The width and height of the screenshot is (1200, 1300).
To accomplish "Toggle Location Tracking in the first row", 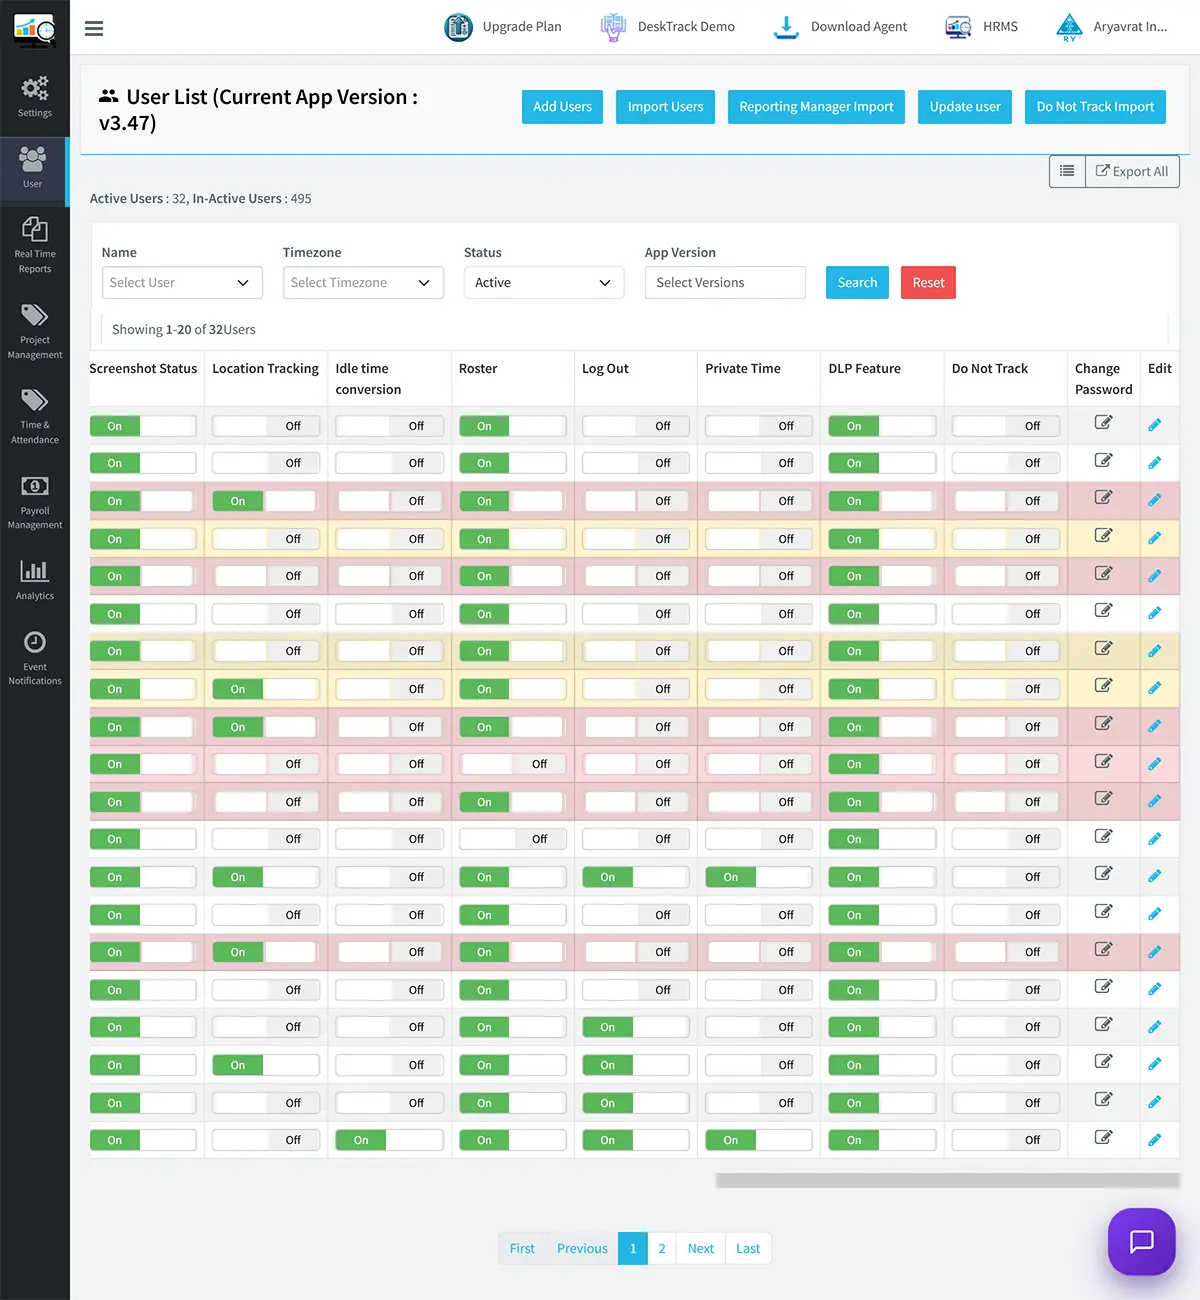I will 266,426.
